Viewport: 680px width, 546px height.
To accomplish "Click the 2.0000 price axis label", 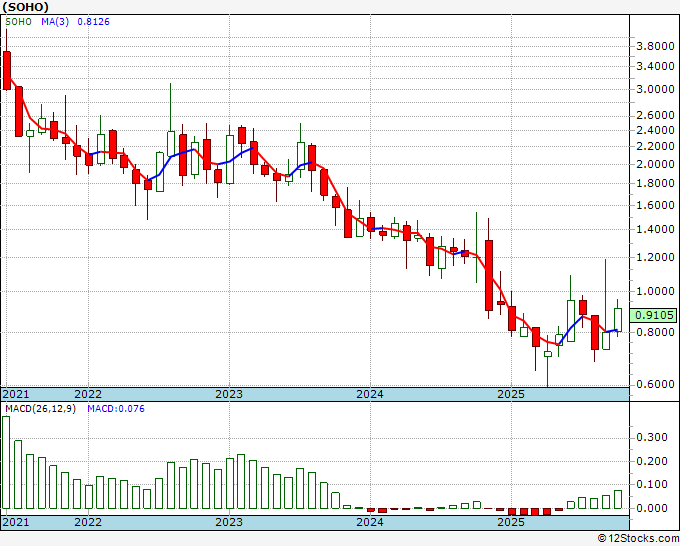I will pyautogui.click(x=655, y=164).
